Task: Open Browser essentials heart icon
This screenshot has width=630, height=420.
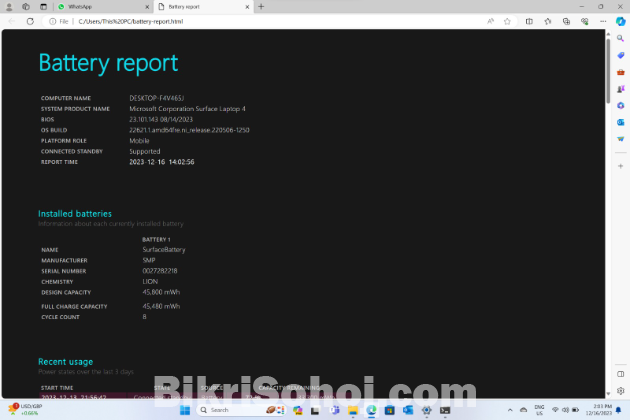Action: click(585, 21)
